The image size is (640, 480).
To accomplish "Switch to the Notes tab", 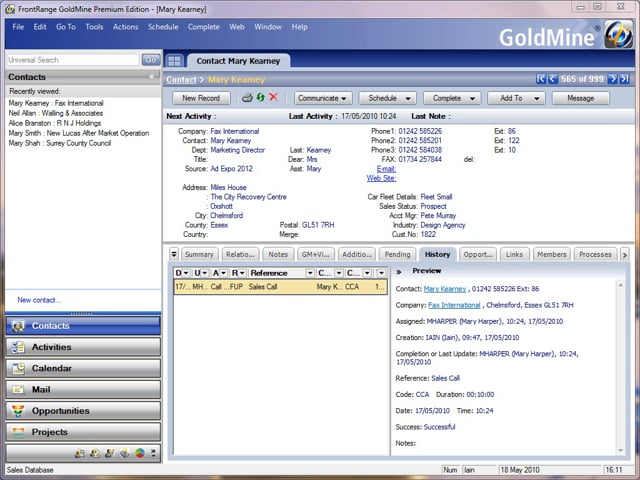I will click(278, 254).
